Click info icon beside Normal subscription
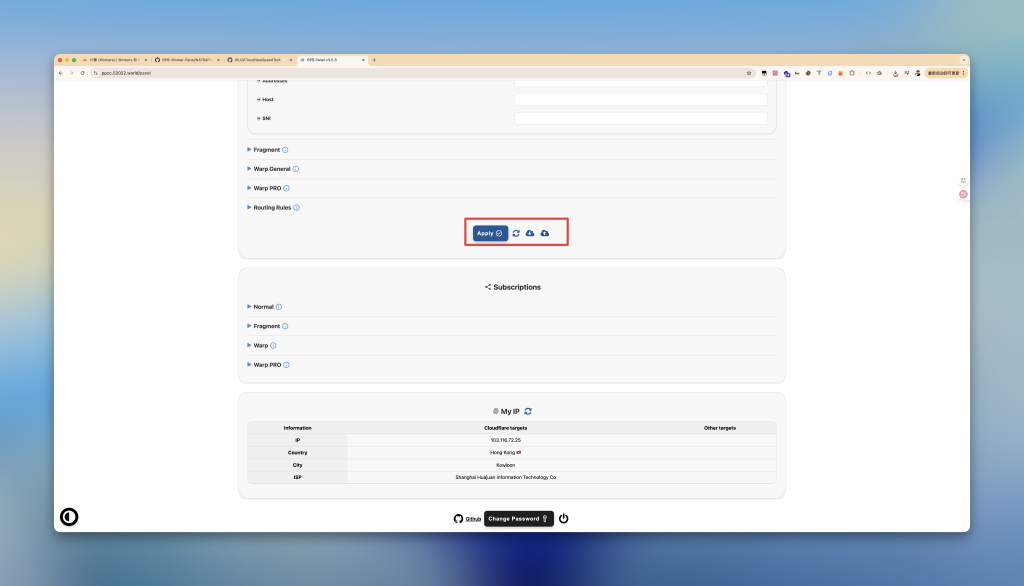 (x=279, y=307)
